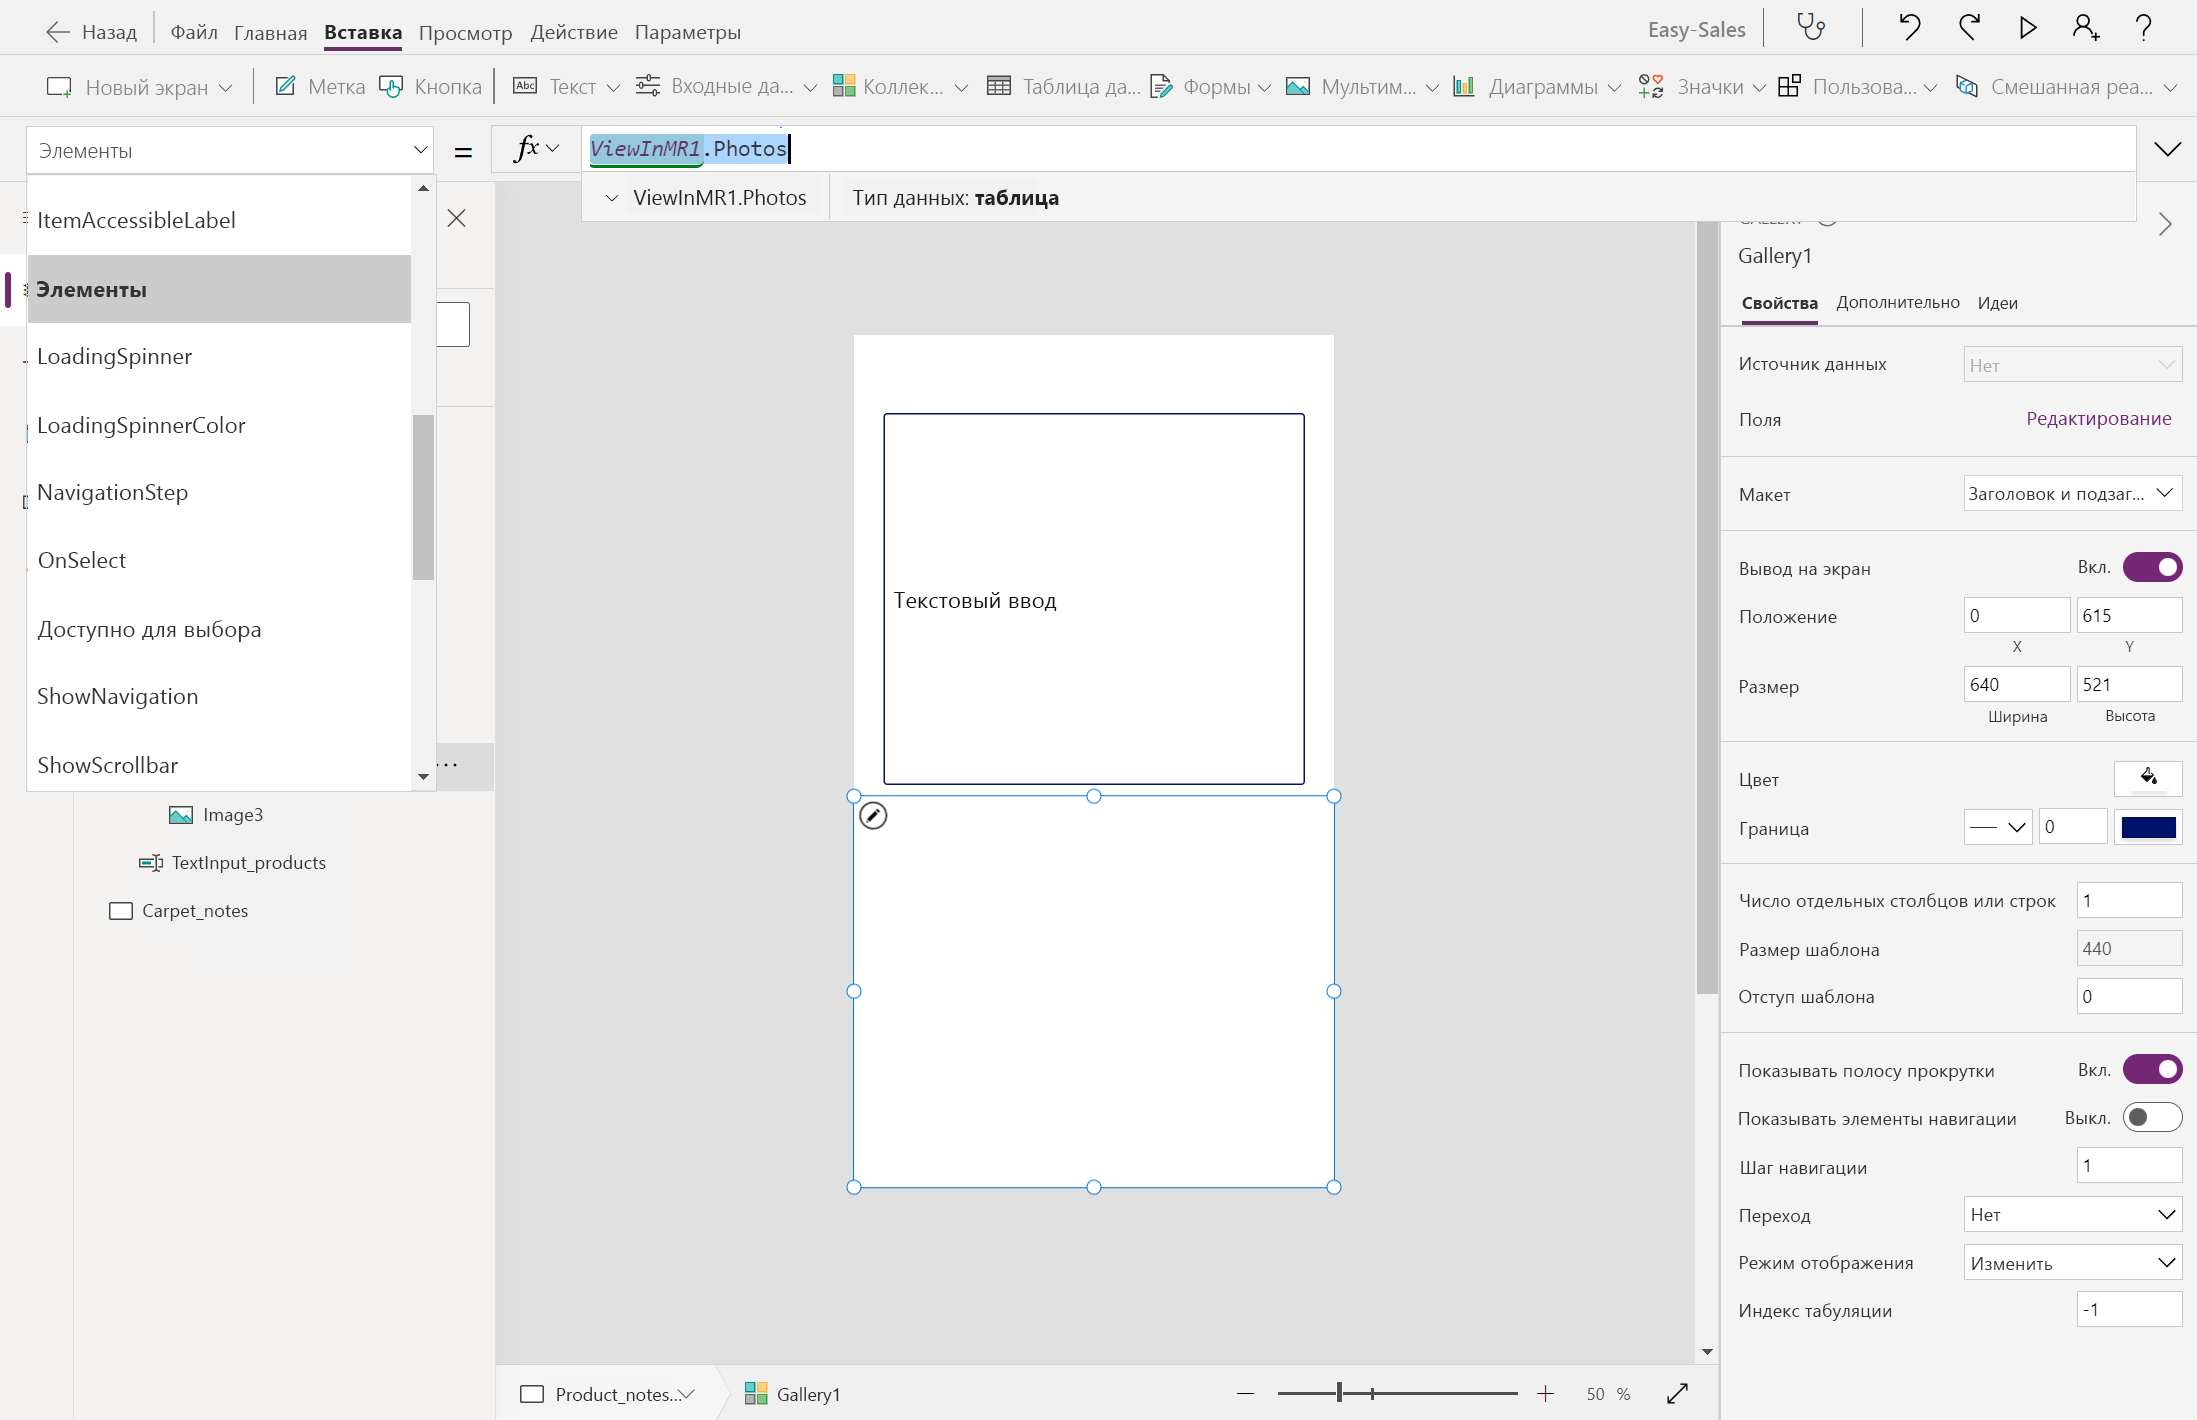Open the Просмотр menu
This screenshot has height=1420, width=2197.
click(x=465, y=32)
